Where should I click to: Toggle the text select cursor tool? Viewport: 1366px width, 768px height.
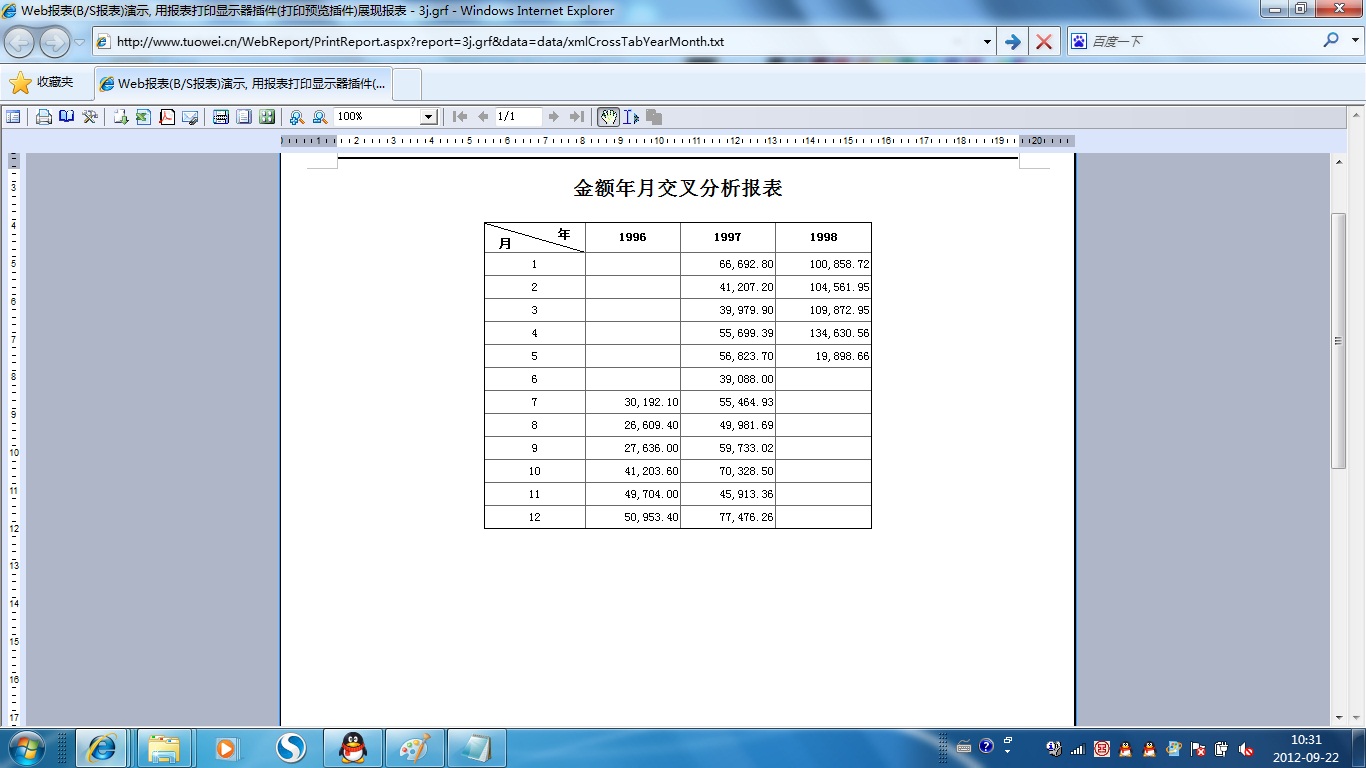click(631, 117)
